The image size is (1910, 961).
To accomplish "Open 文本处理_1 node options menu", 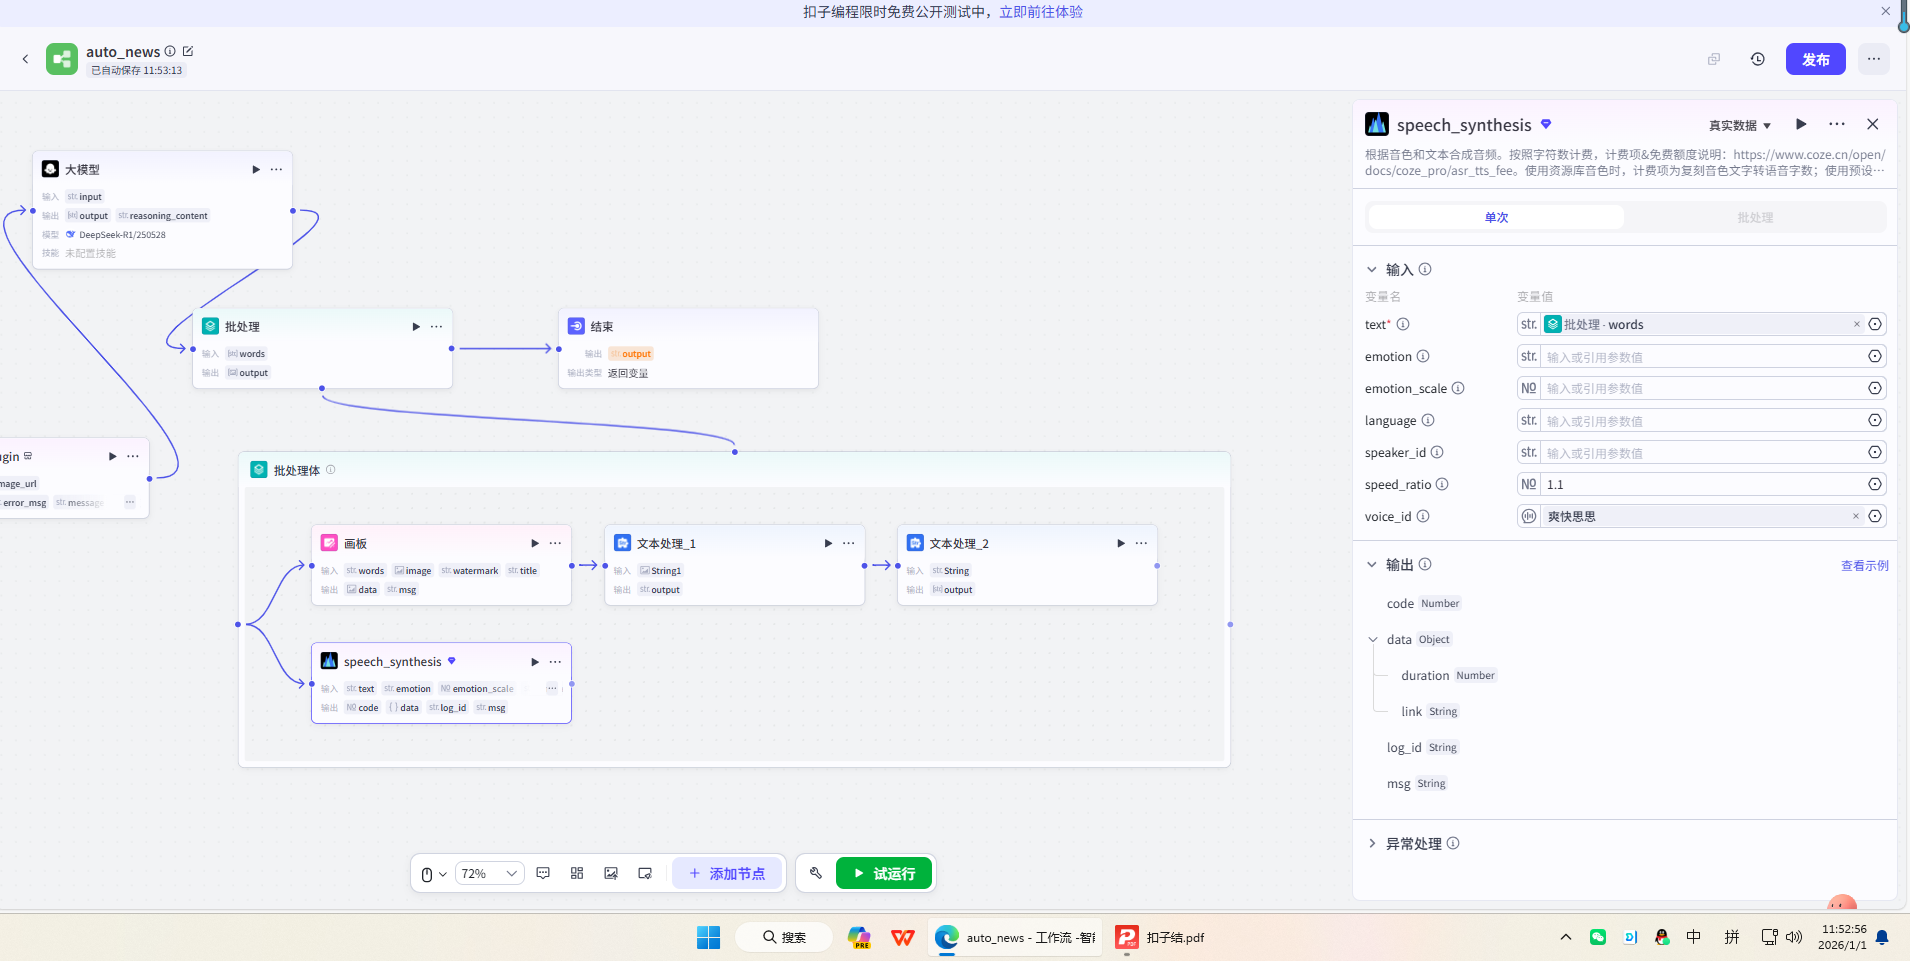I will pos(848,543).
